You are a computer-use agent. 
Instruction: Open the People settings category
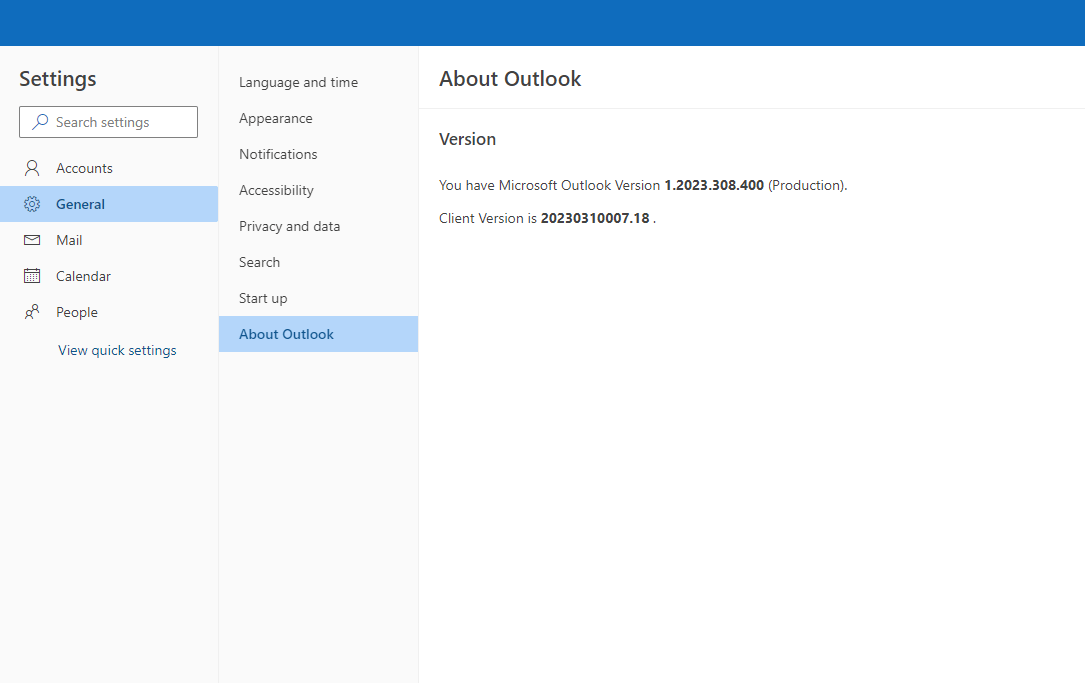(x=109, y=312)
